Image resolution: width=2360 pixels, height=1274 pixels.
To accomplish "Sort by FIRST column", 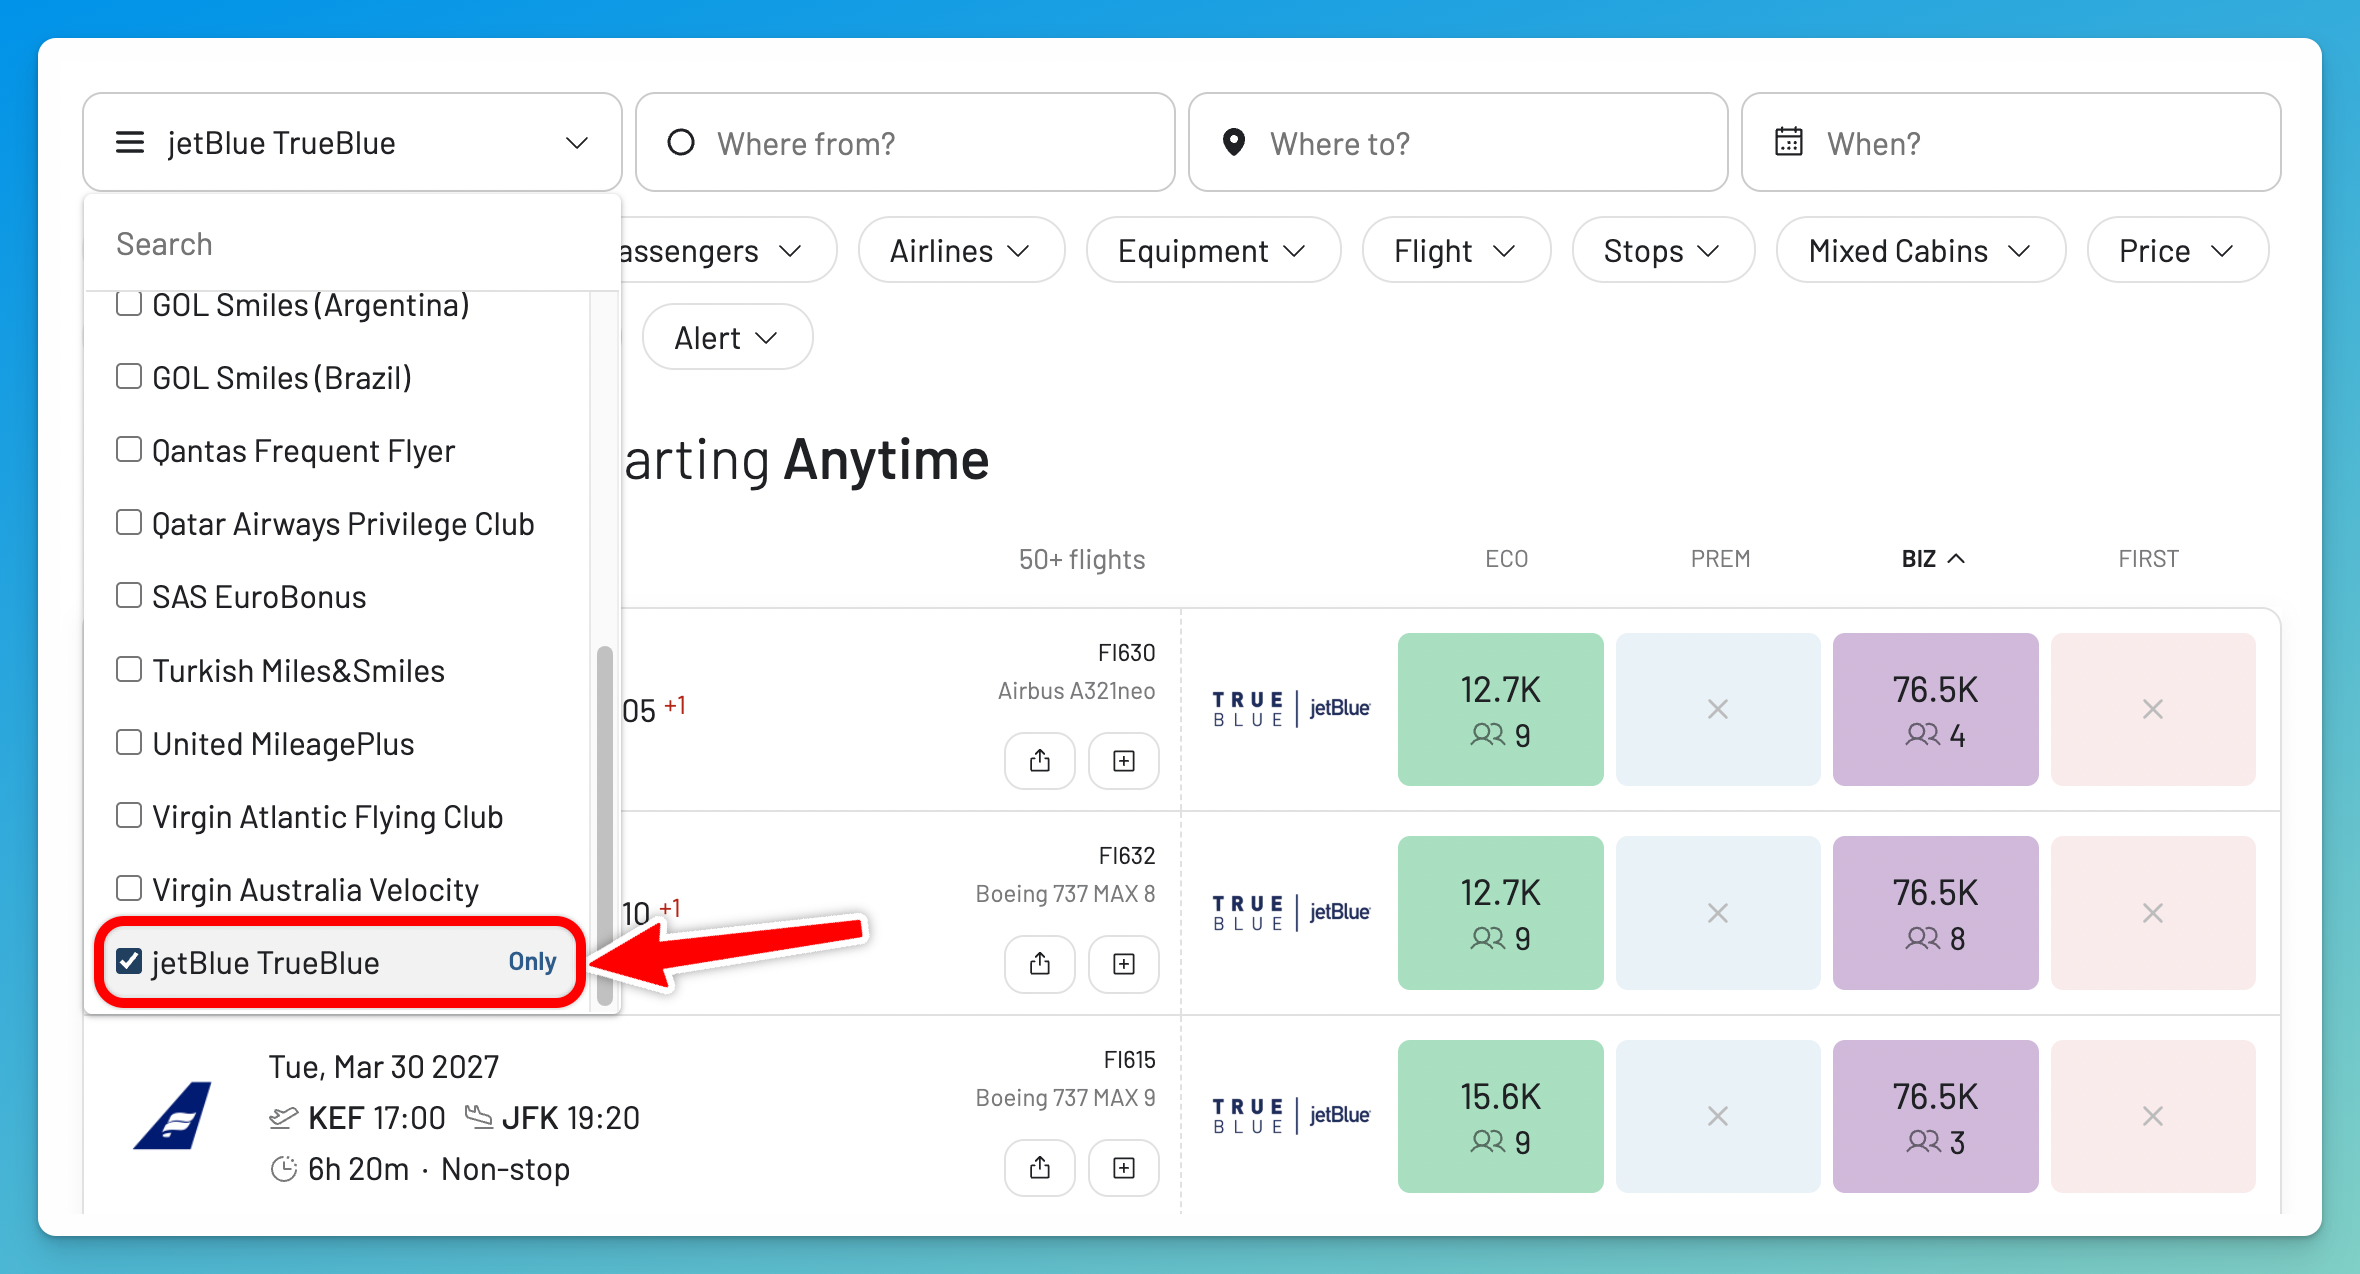I will click(x=2148, y=559).
